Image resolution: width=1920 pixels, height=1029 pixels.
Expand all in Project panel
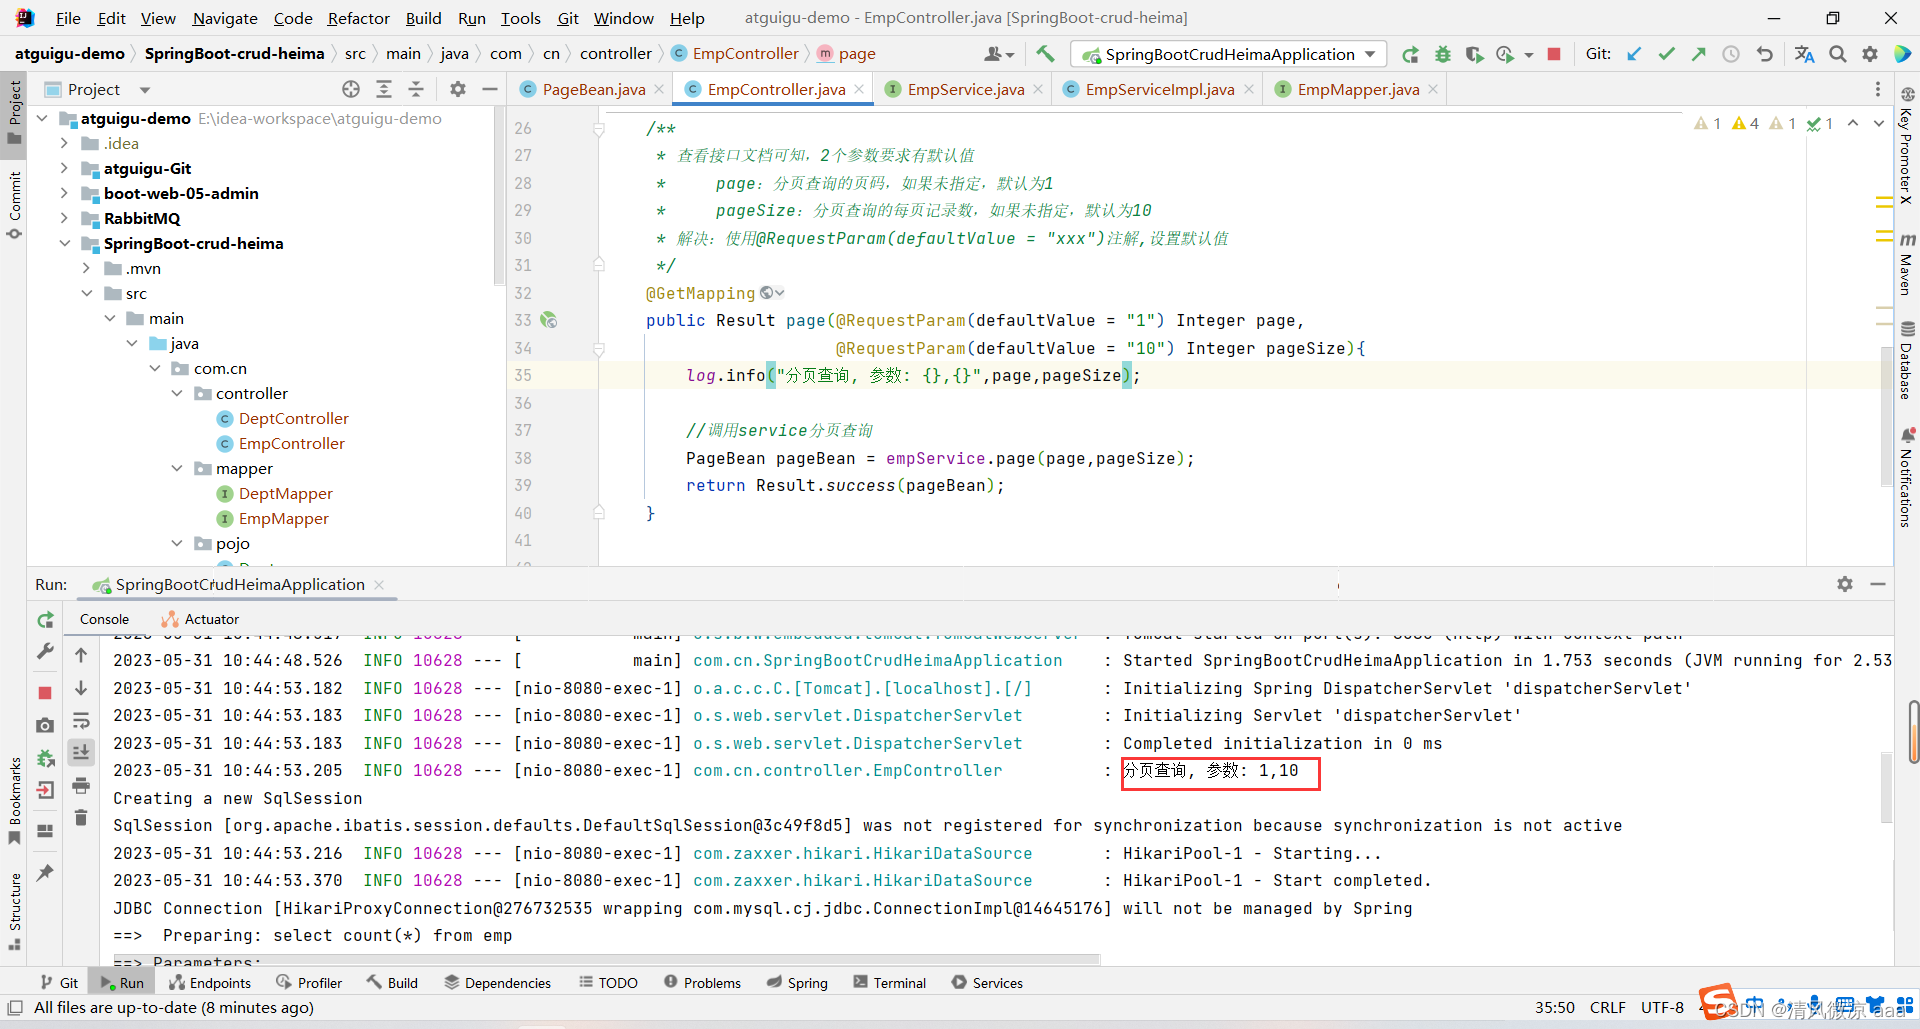point(384,89)
